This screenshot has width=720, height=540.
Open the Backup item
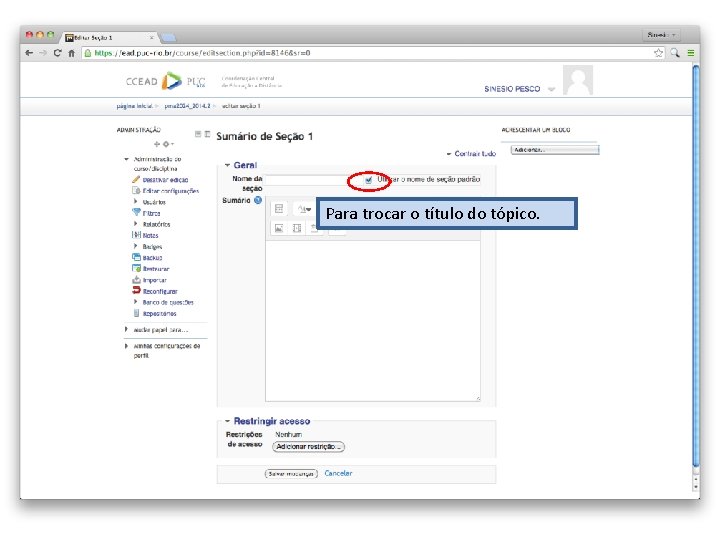coord(152,258)
